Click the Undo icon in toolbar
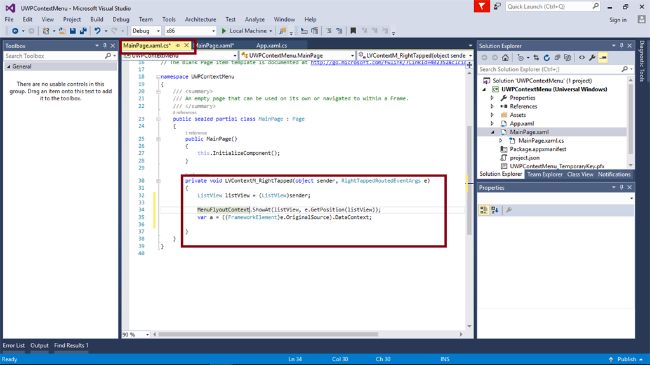 [x=97, y=31]
